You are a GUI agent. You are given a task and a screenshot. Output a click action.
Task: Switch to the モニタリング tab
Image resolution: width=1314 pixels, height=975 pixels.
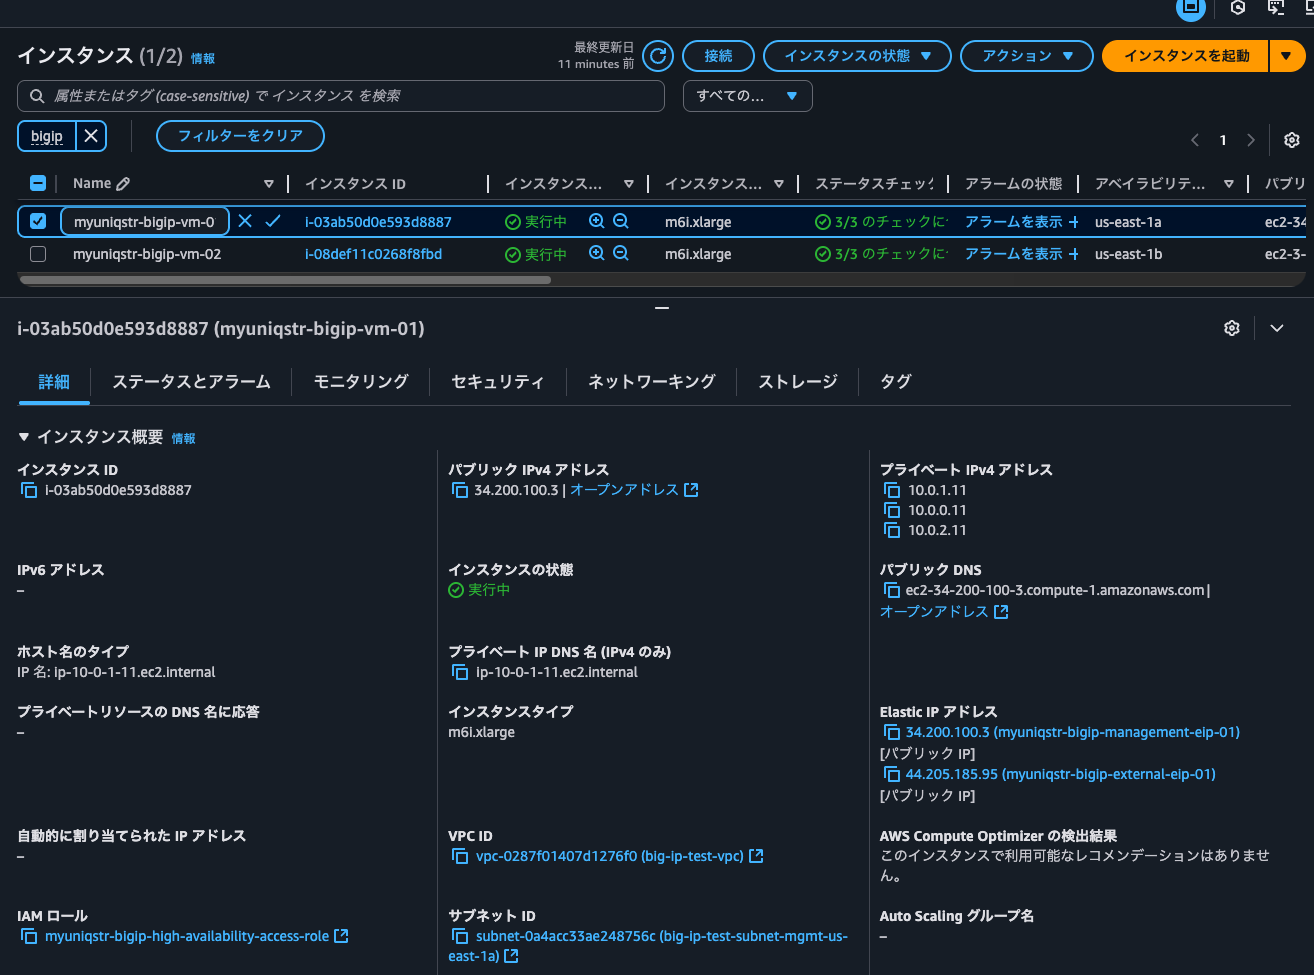[361, 381]
